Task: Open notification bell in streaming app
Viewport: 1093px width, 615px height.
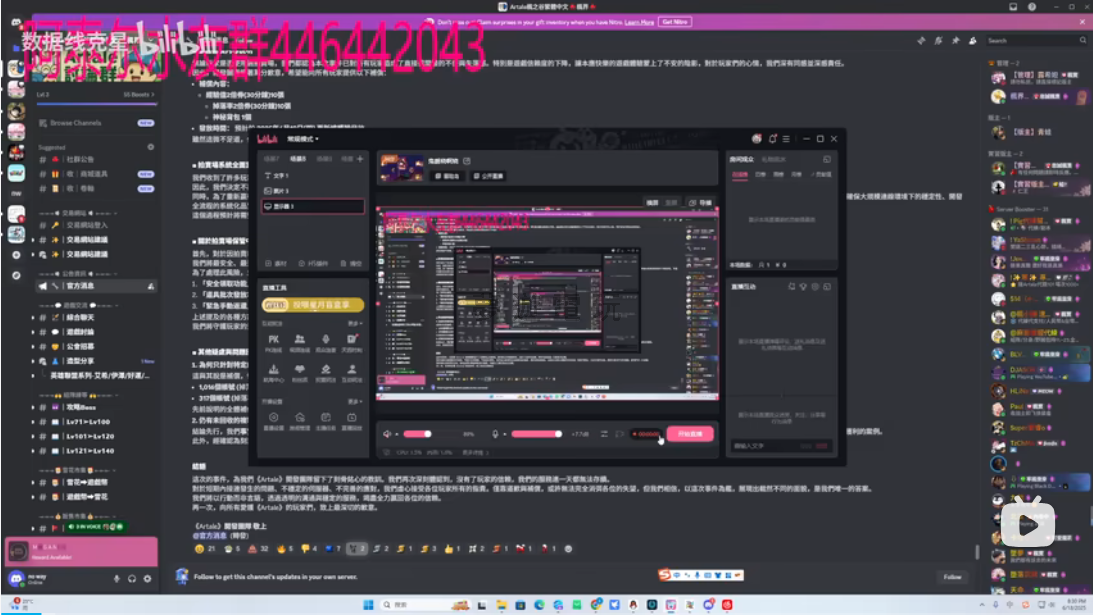Action: pyautogui.click(x=772, y=138)
